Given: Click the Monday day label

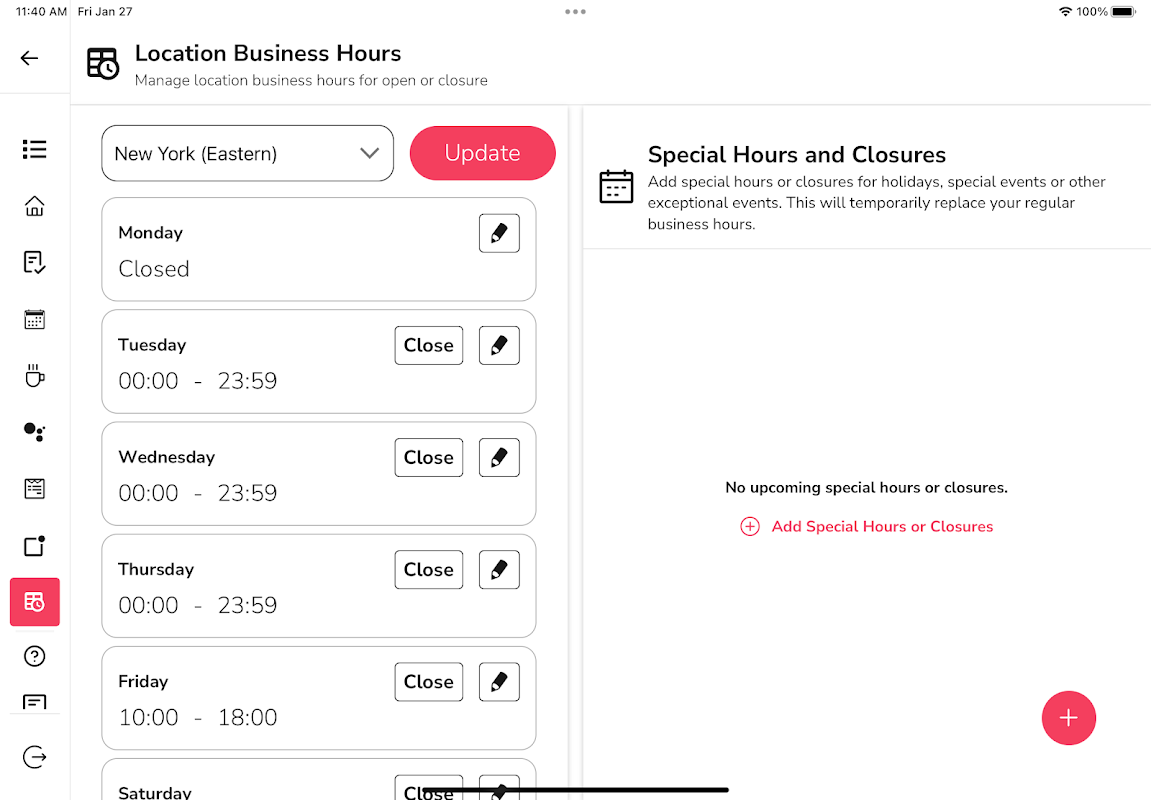Looking at the screenshot, I should [150, 233].
